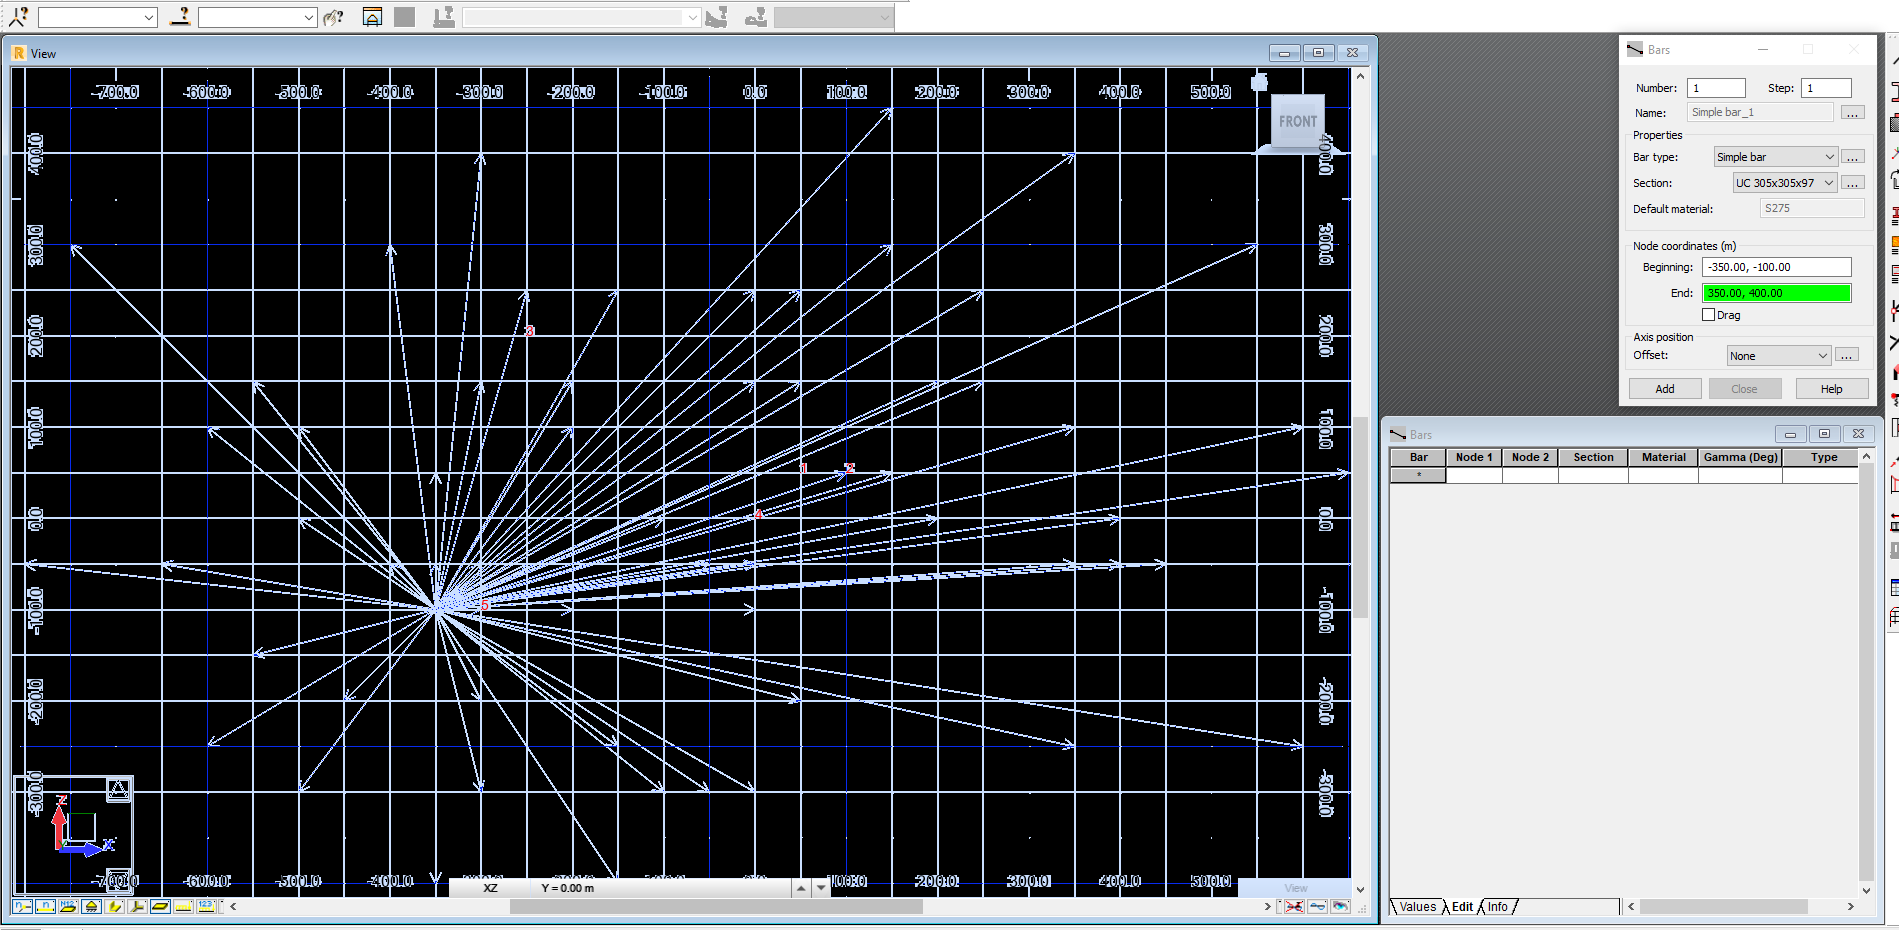Click the render view mode icon
This screenshot has height=930, width=1899.
pyautogui.click(x=1341, y=906)
